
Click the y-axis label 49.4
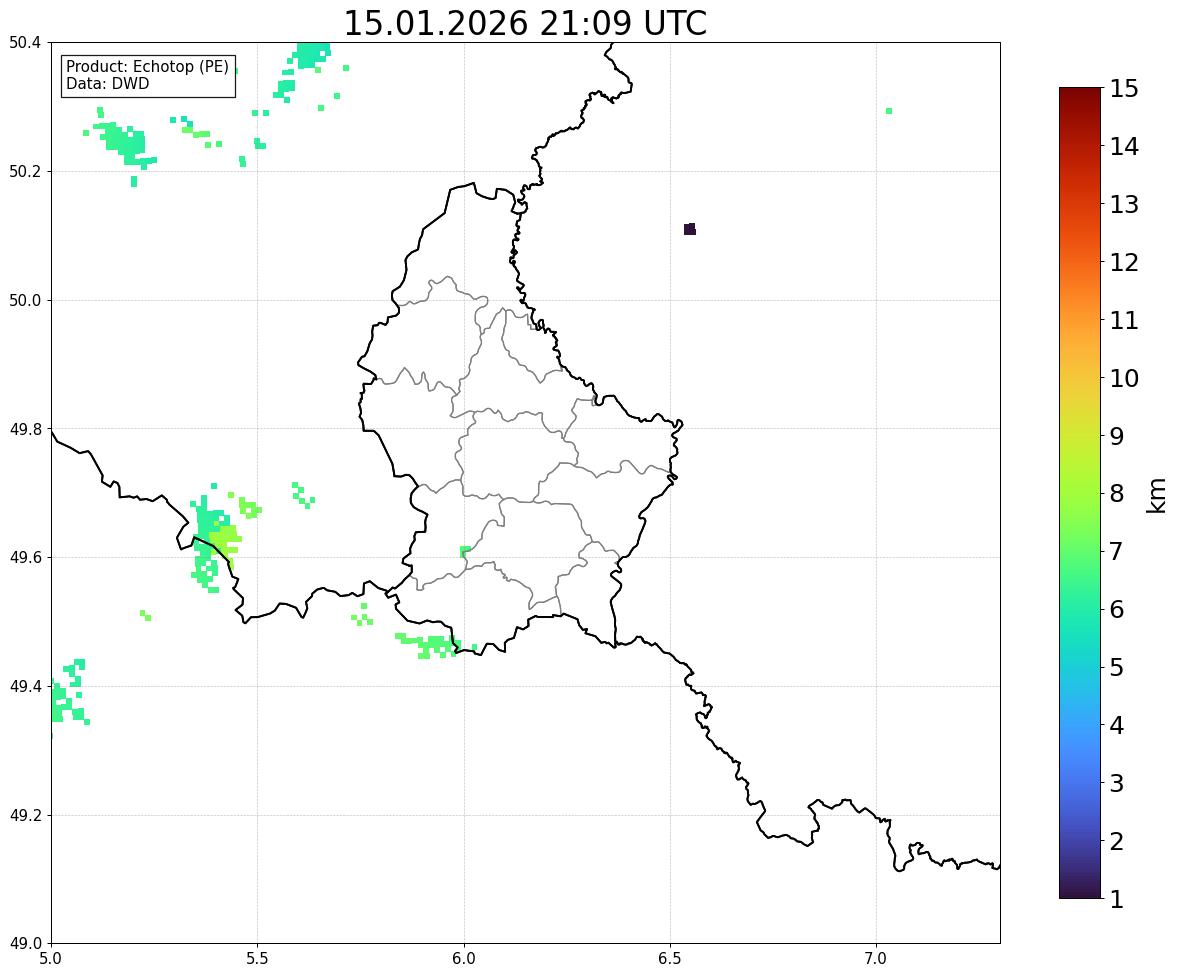[x=24, y=686]
